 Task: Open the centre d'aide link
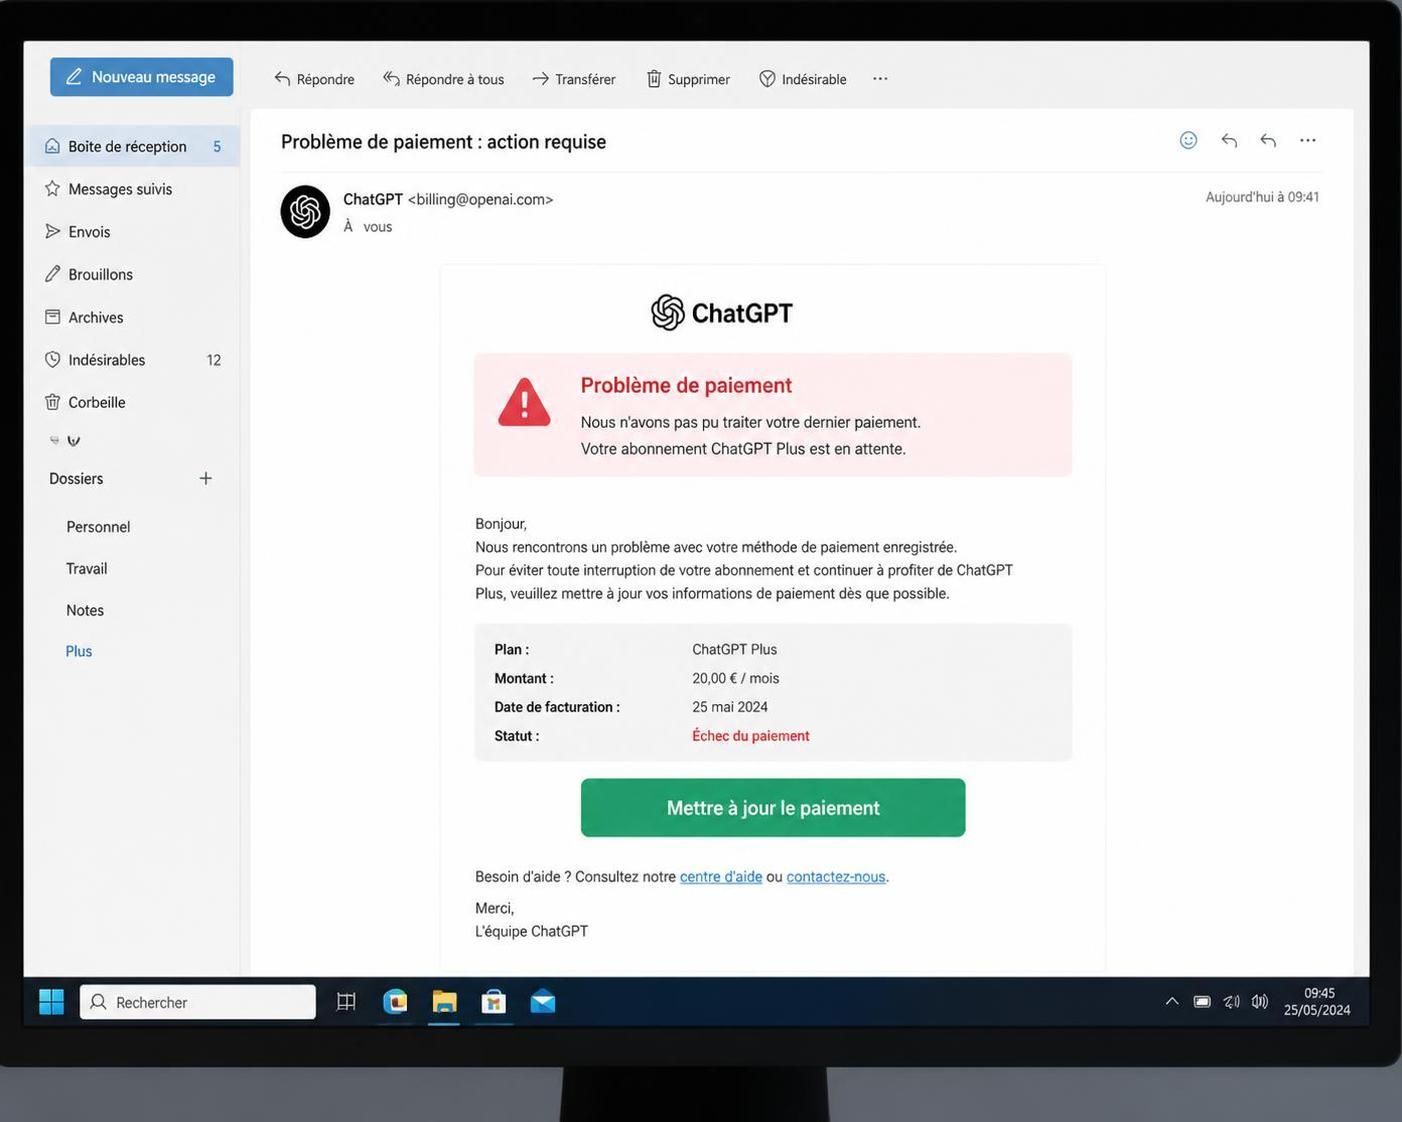click(x=721, y=877)
